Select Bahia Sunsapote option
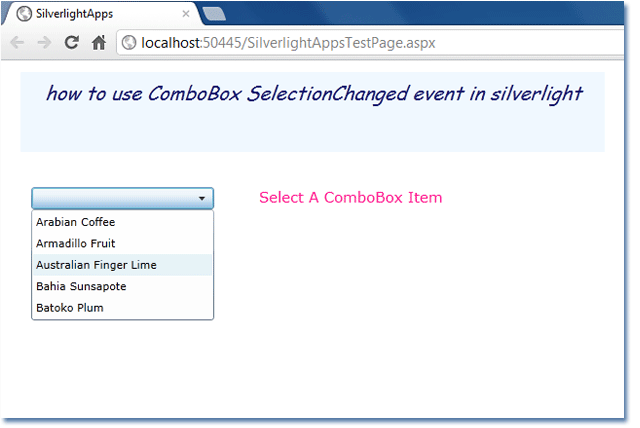This screenshot has width=640, height=428. click(x=122, y=286)
